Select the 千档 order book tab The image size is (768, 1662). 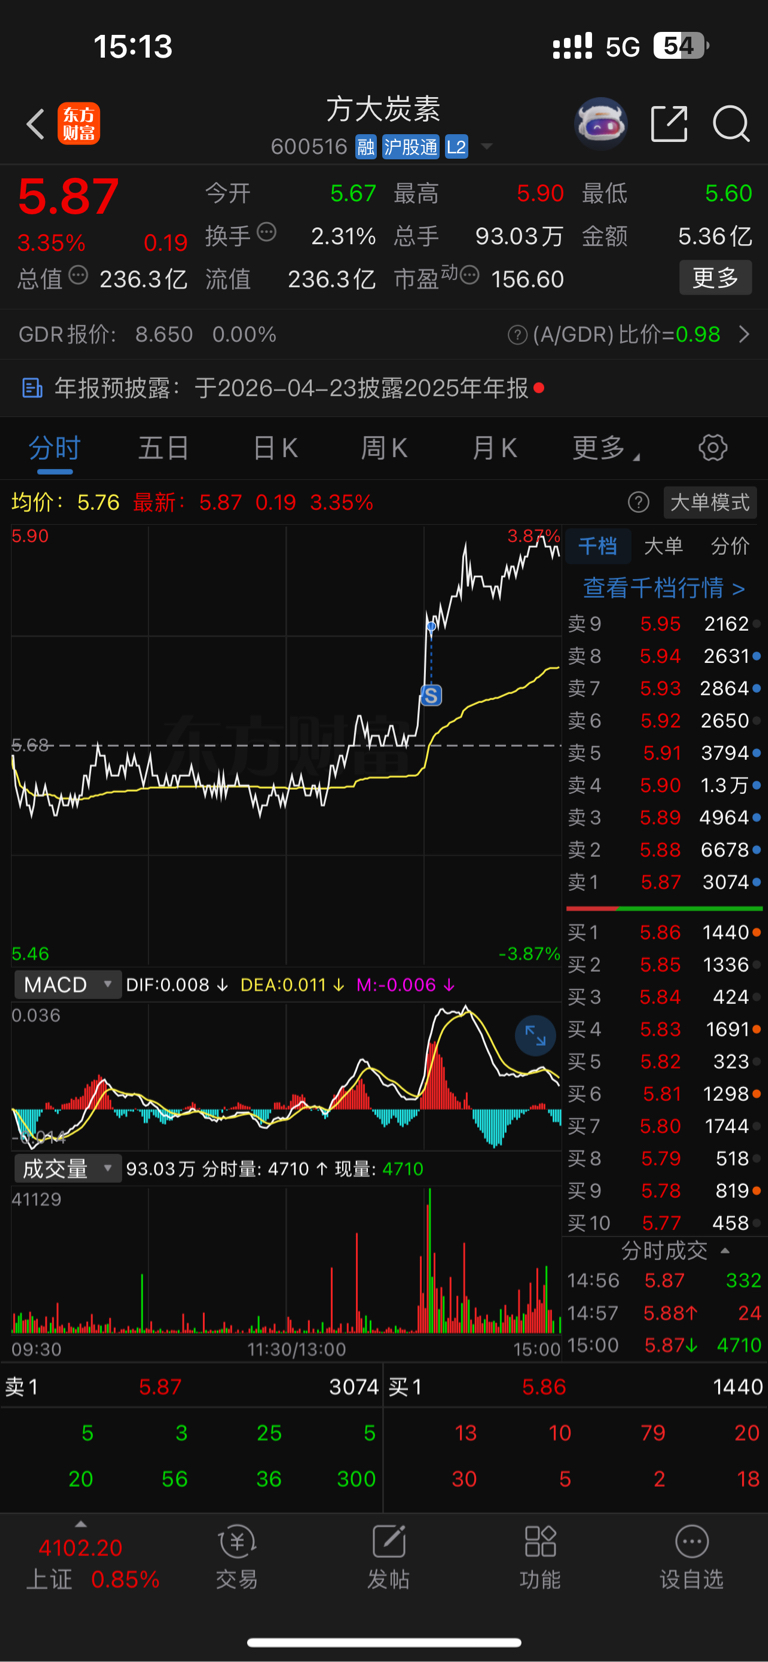pos(598,546)
